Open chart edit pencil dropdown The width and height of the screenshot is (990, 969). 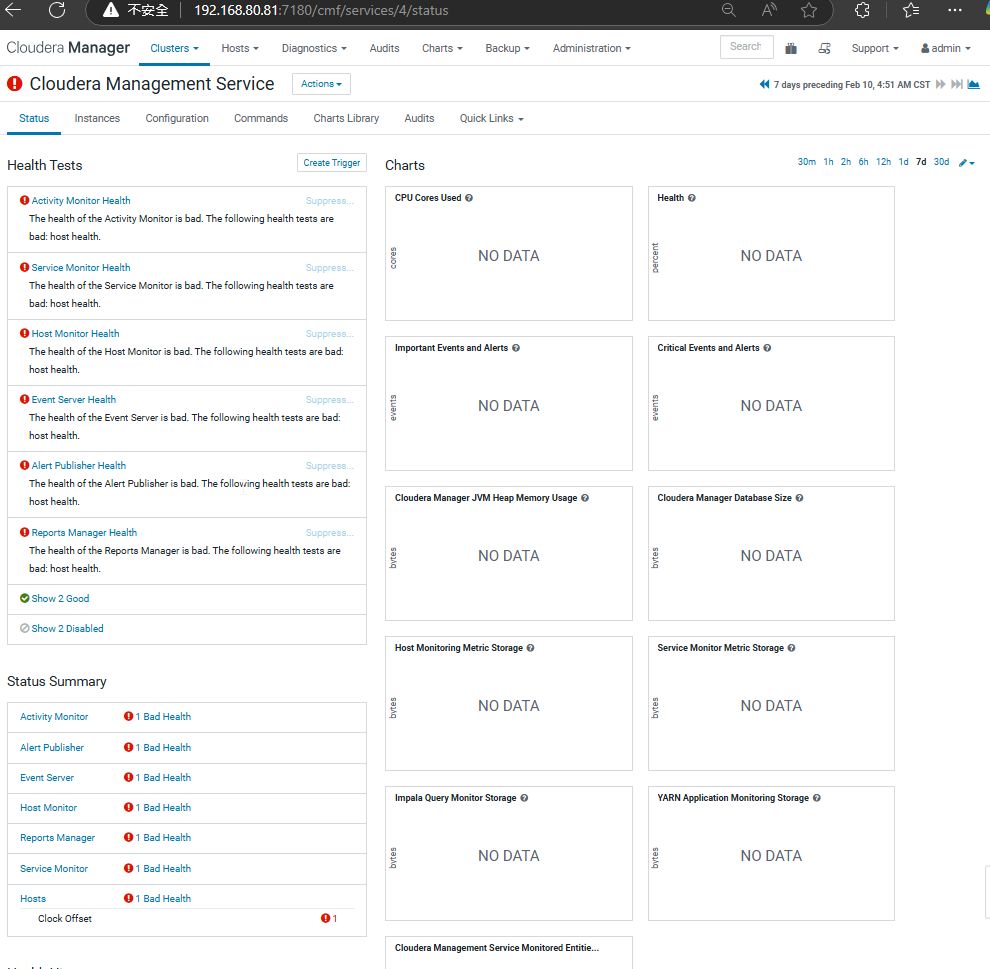tap(966, 162)
